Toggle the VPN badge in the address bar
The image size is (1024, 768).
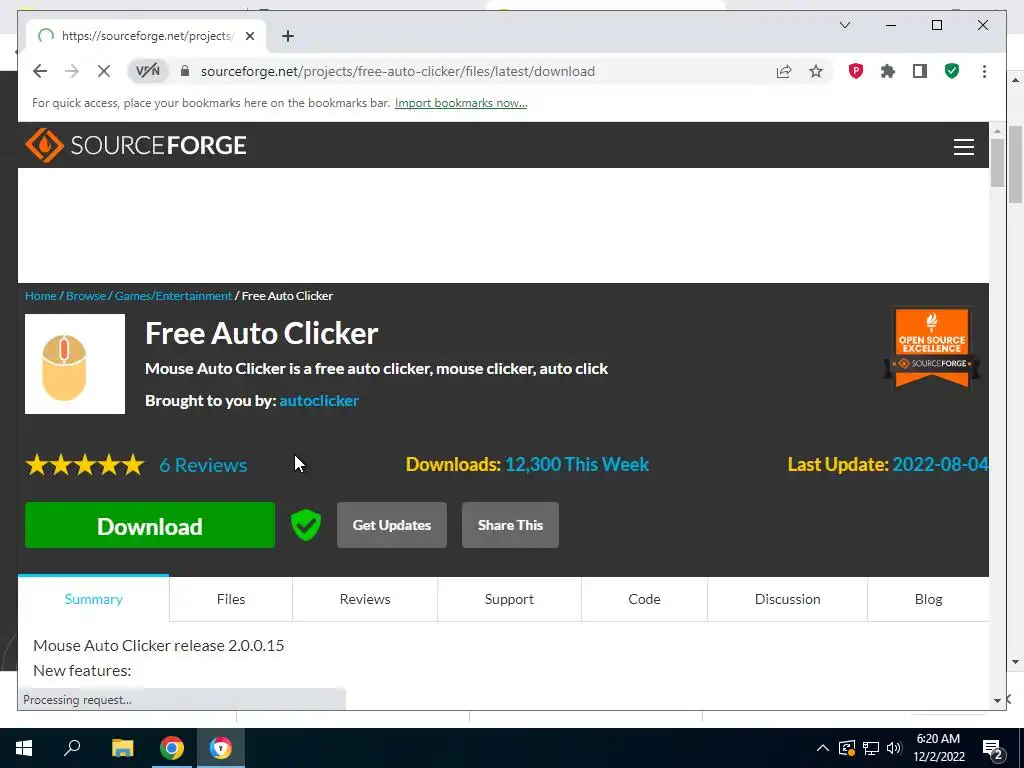coord(148,71)
